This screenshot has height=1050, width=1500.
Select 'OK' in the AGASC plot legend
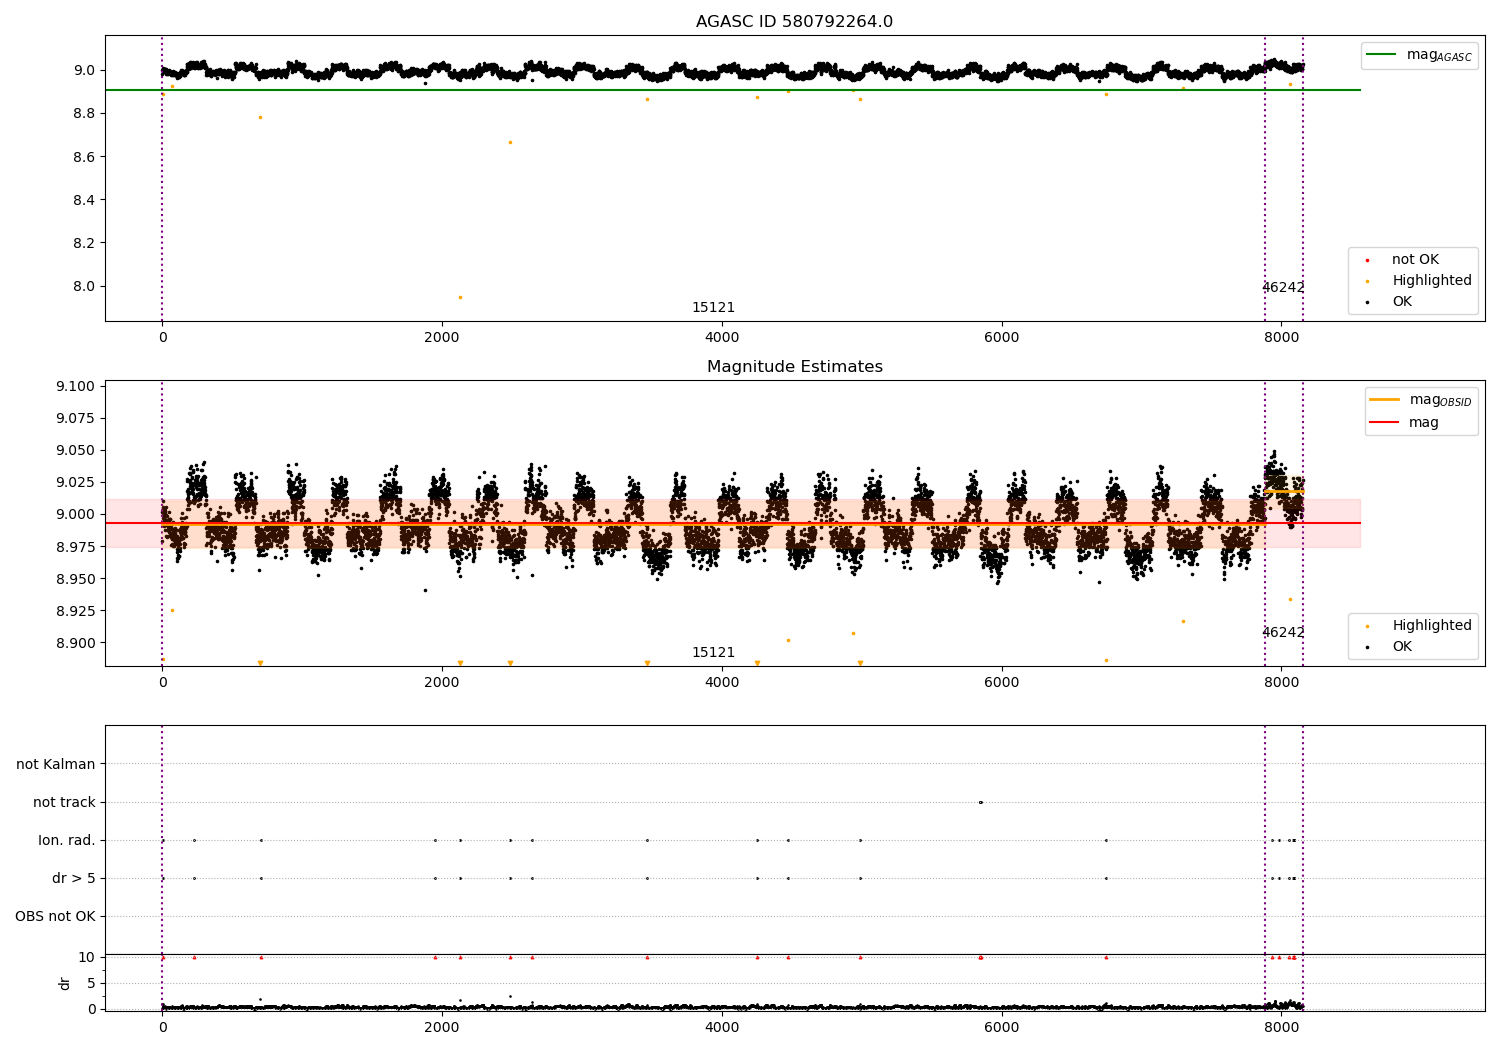[x=1389, y=302]
